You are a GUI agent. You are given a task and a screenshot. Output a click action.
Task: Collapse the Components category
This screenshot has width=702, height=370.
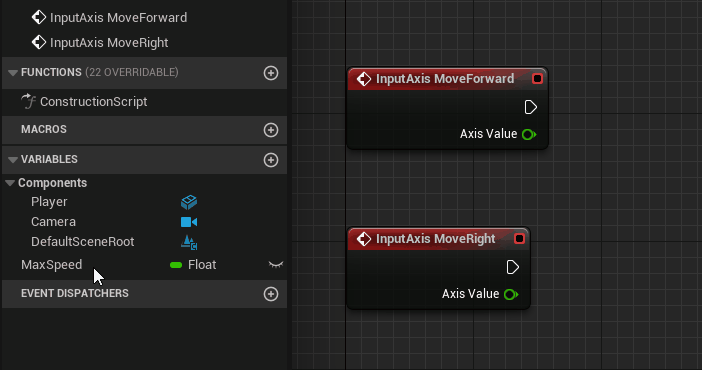click(x=10, y=183)
